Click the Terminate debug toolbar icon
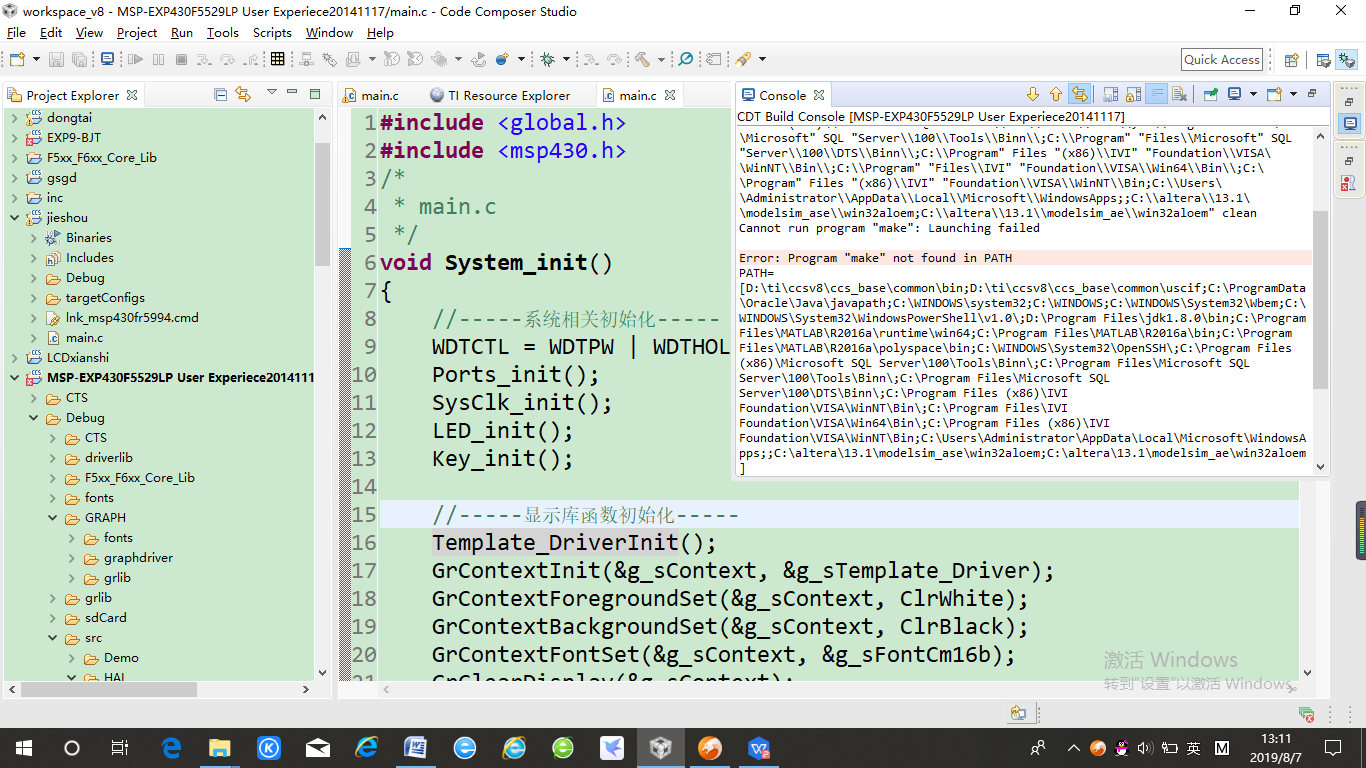 click(181, 59)
